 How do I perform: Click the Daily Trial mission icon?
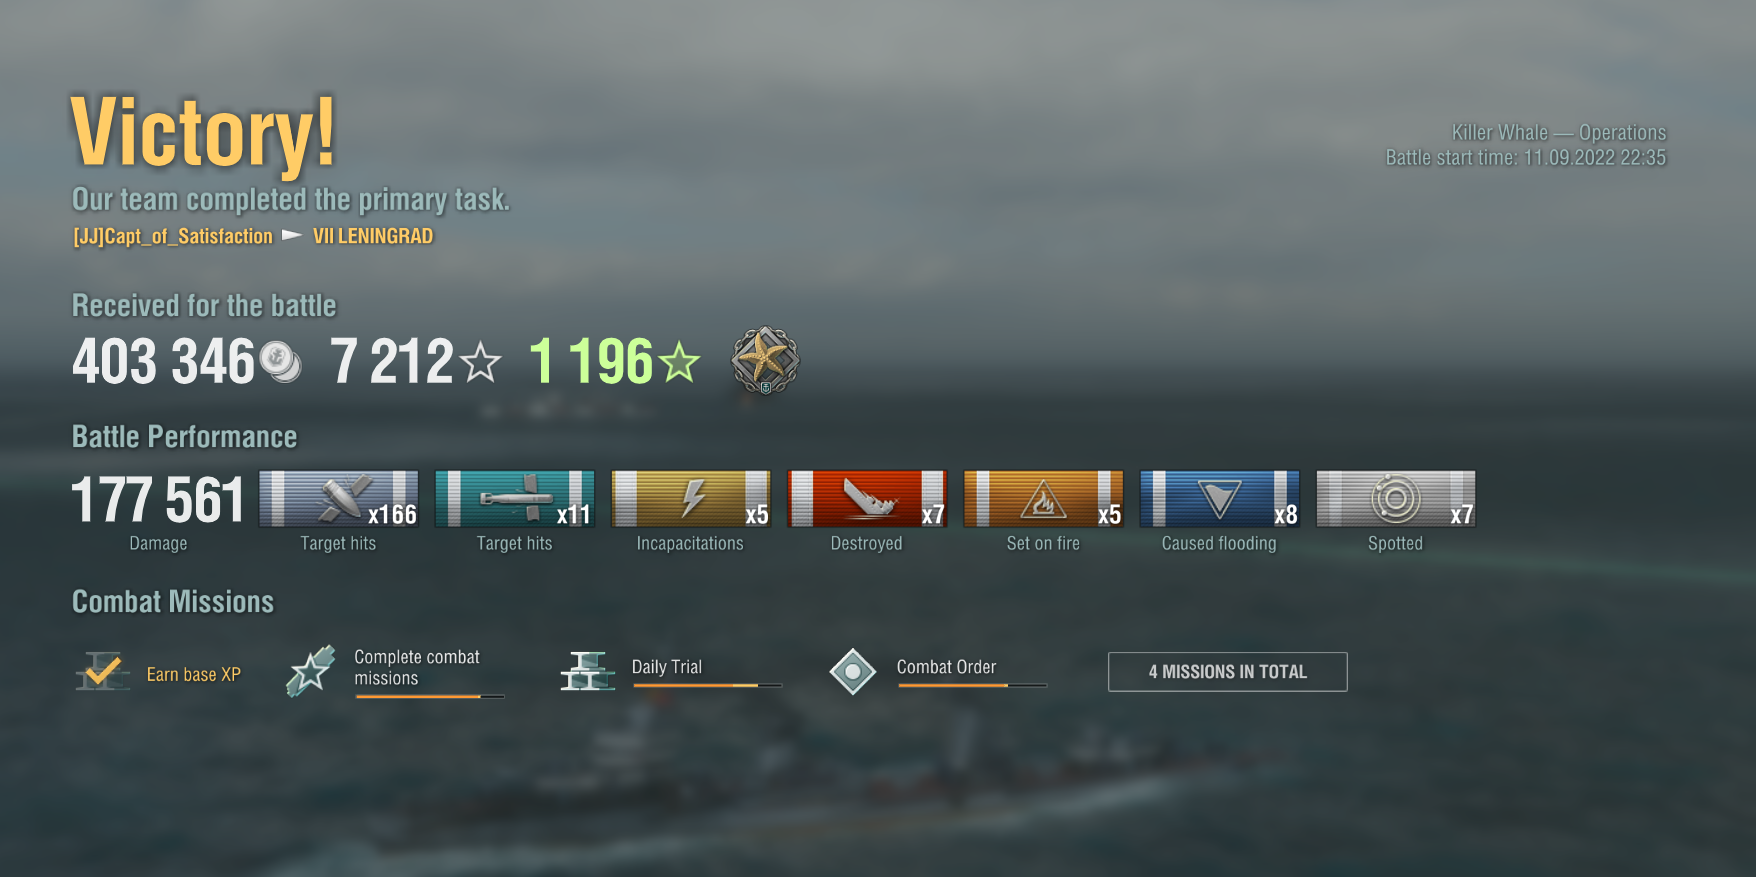[x=587, y=671]
